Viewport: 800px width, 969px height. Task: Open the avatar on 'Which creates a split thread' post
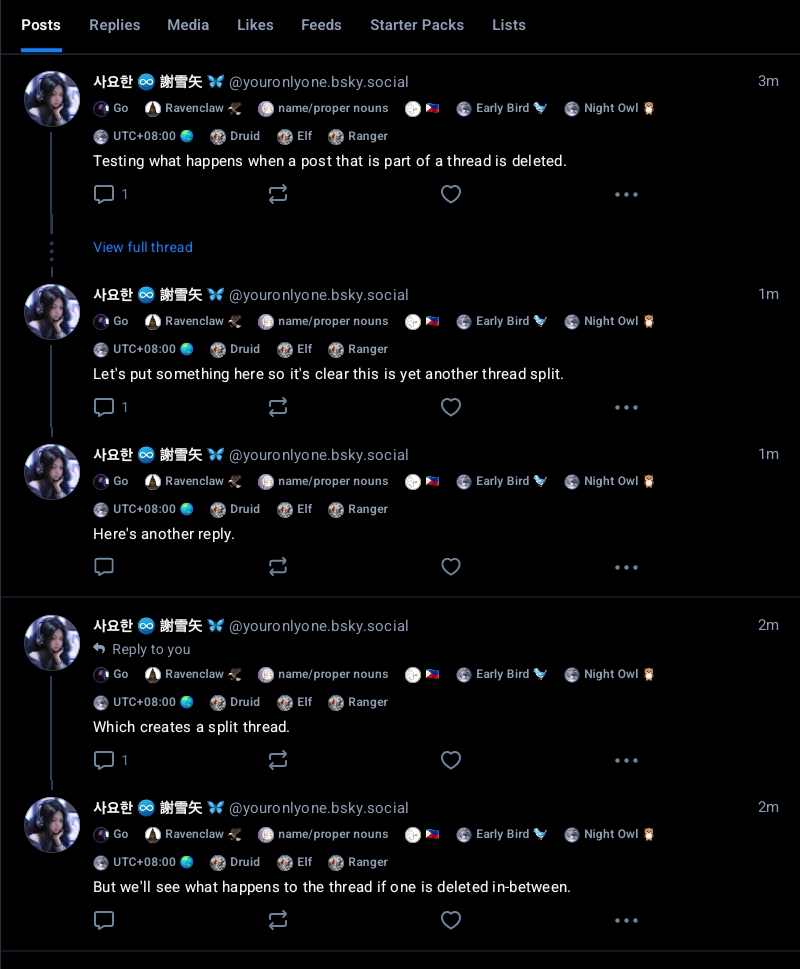pos(52,643)
